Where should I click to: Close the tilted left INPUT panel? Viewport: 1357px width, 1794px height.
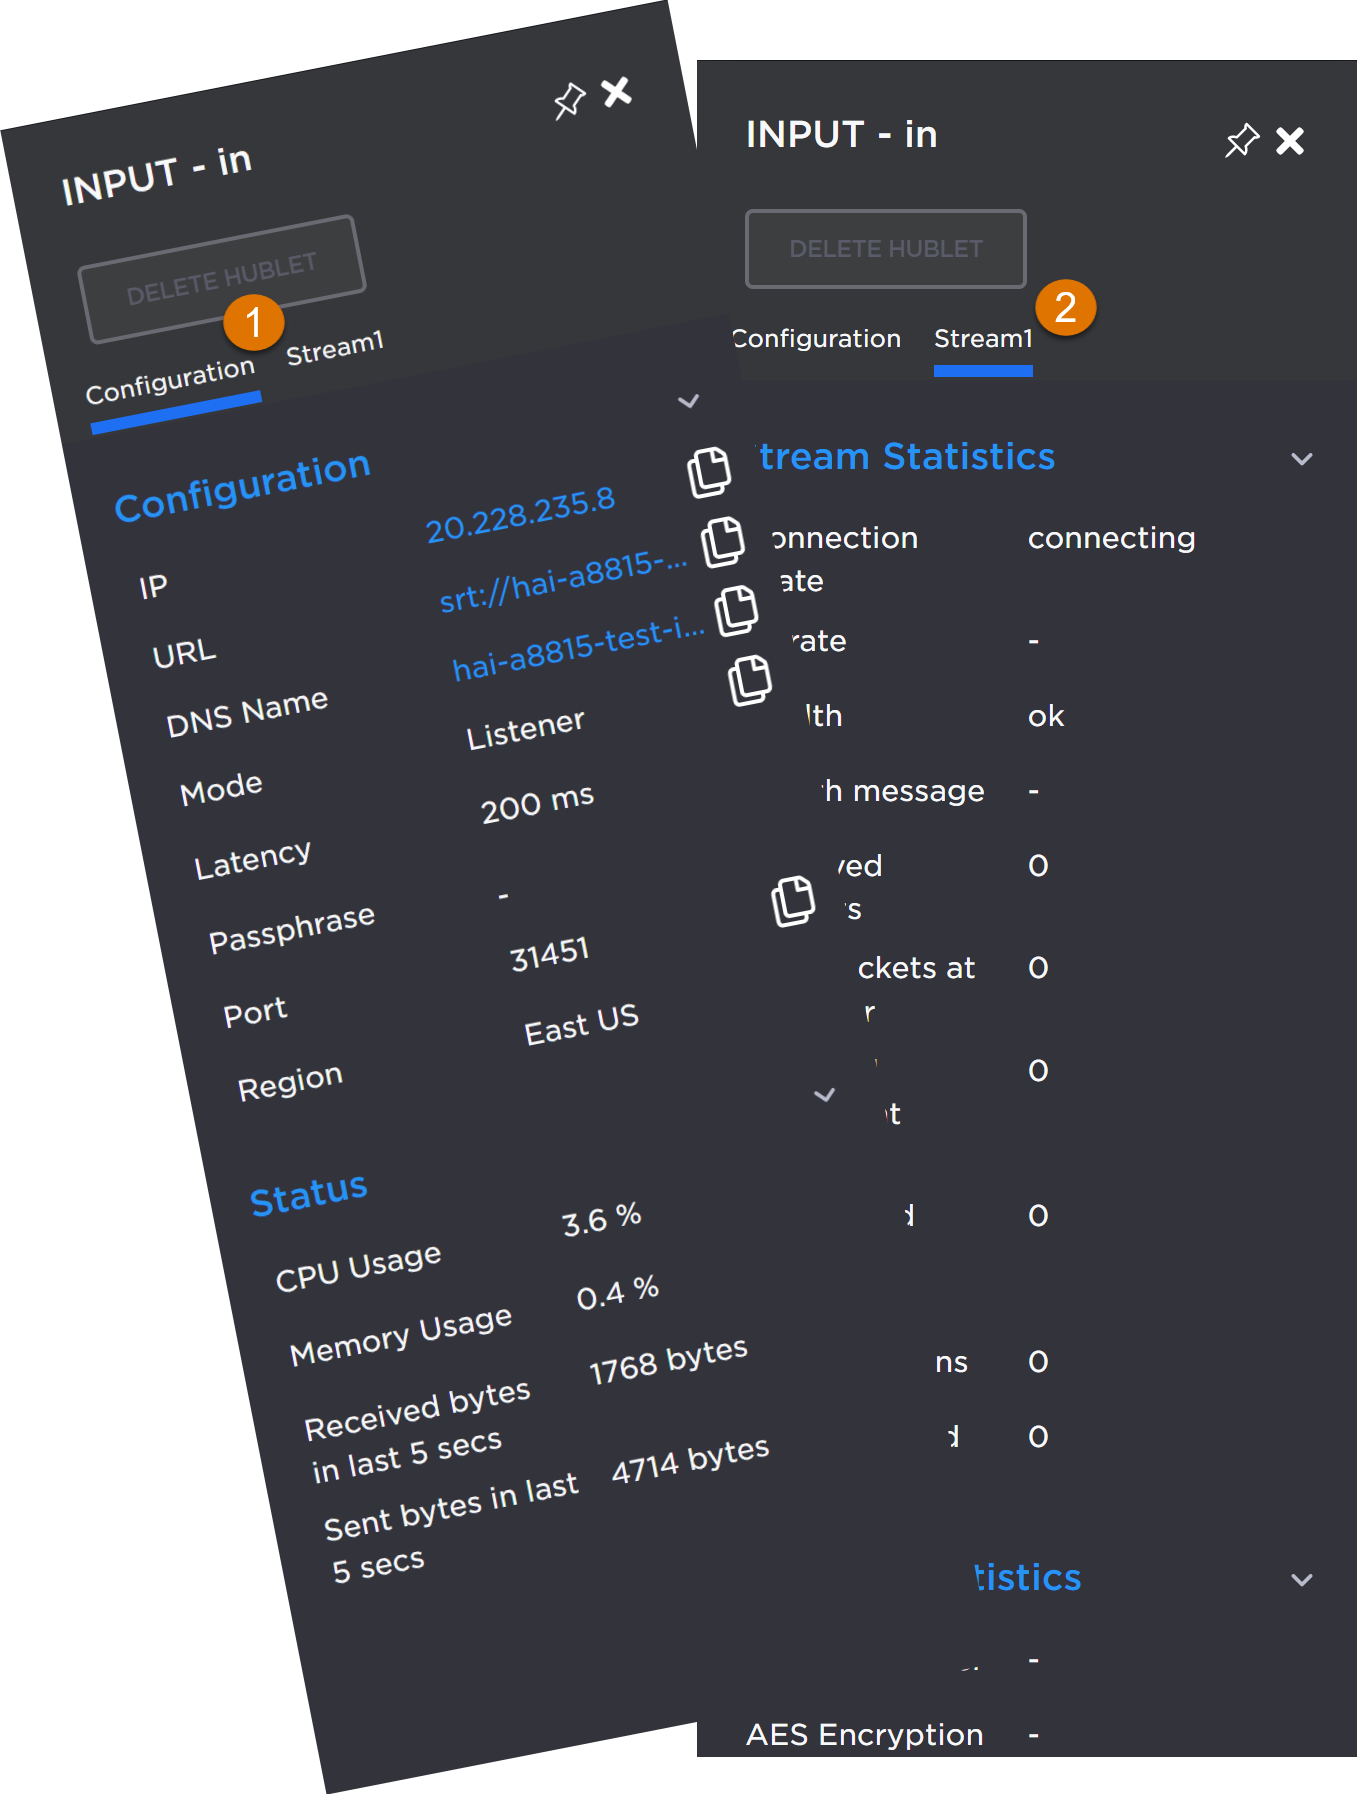617,92
